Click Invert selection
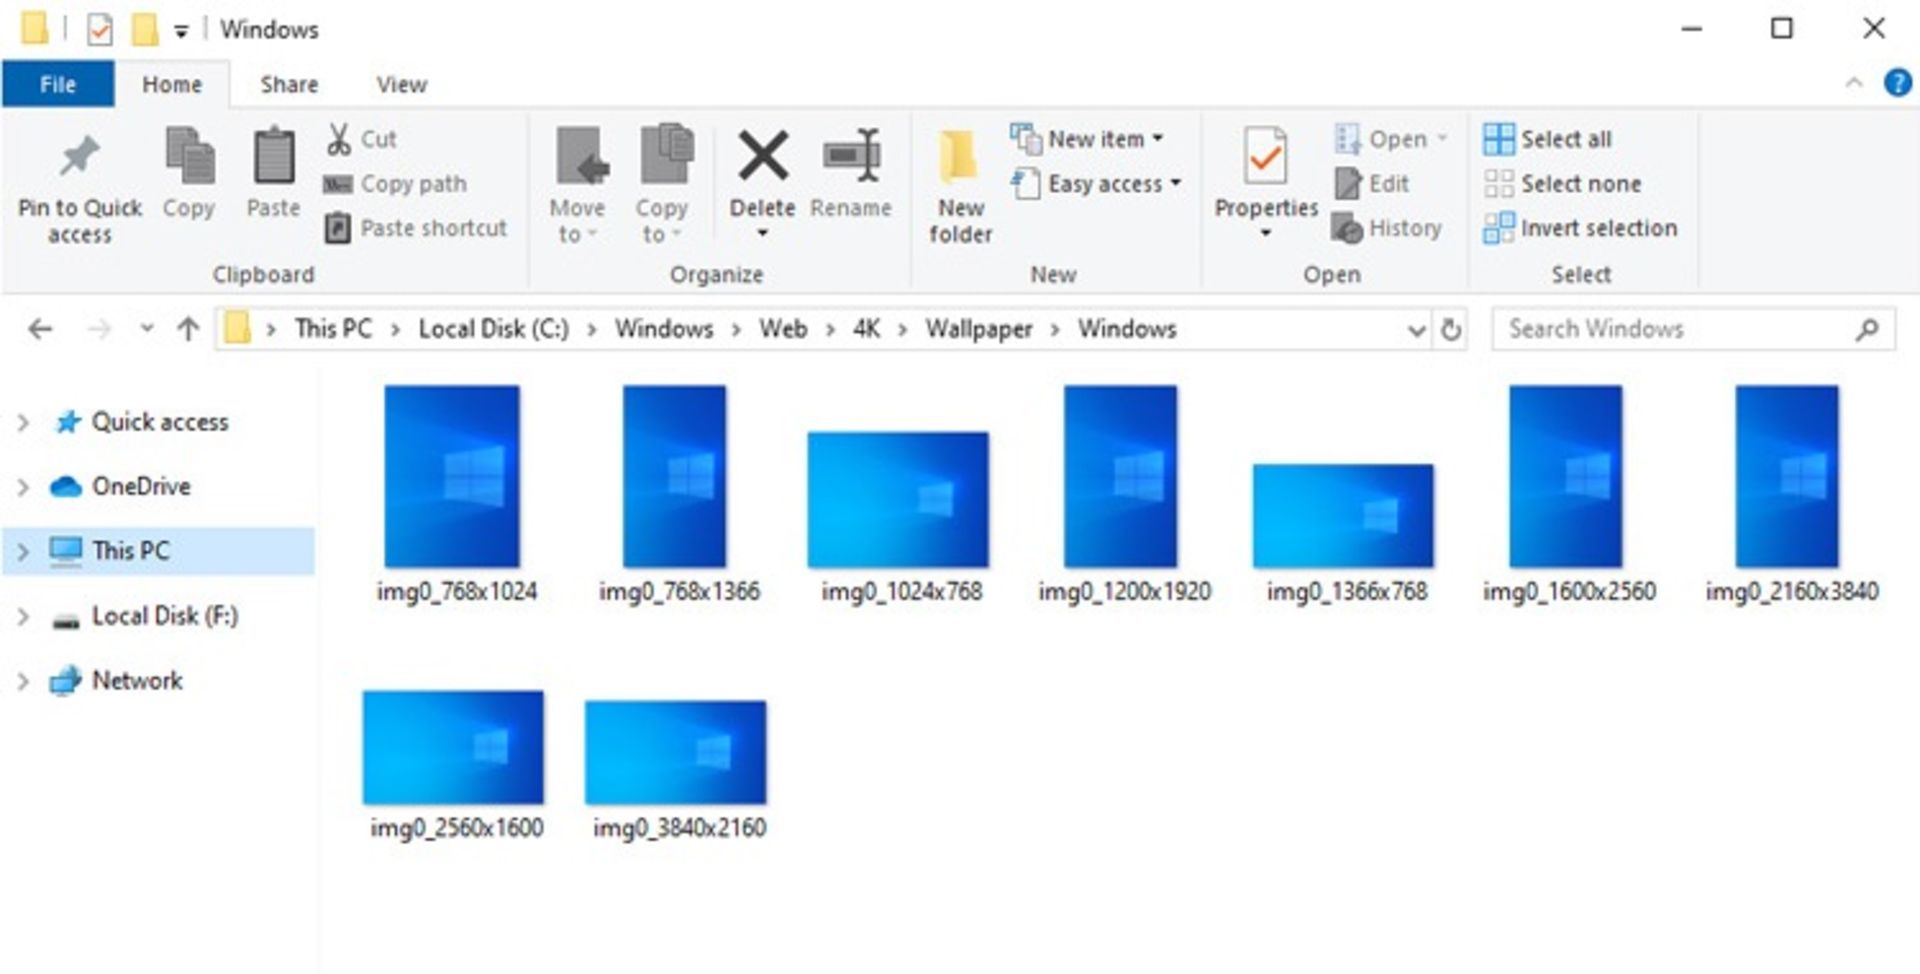Image resolution: width=1920 pixels, height=974 pixels. point(1580,228)
